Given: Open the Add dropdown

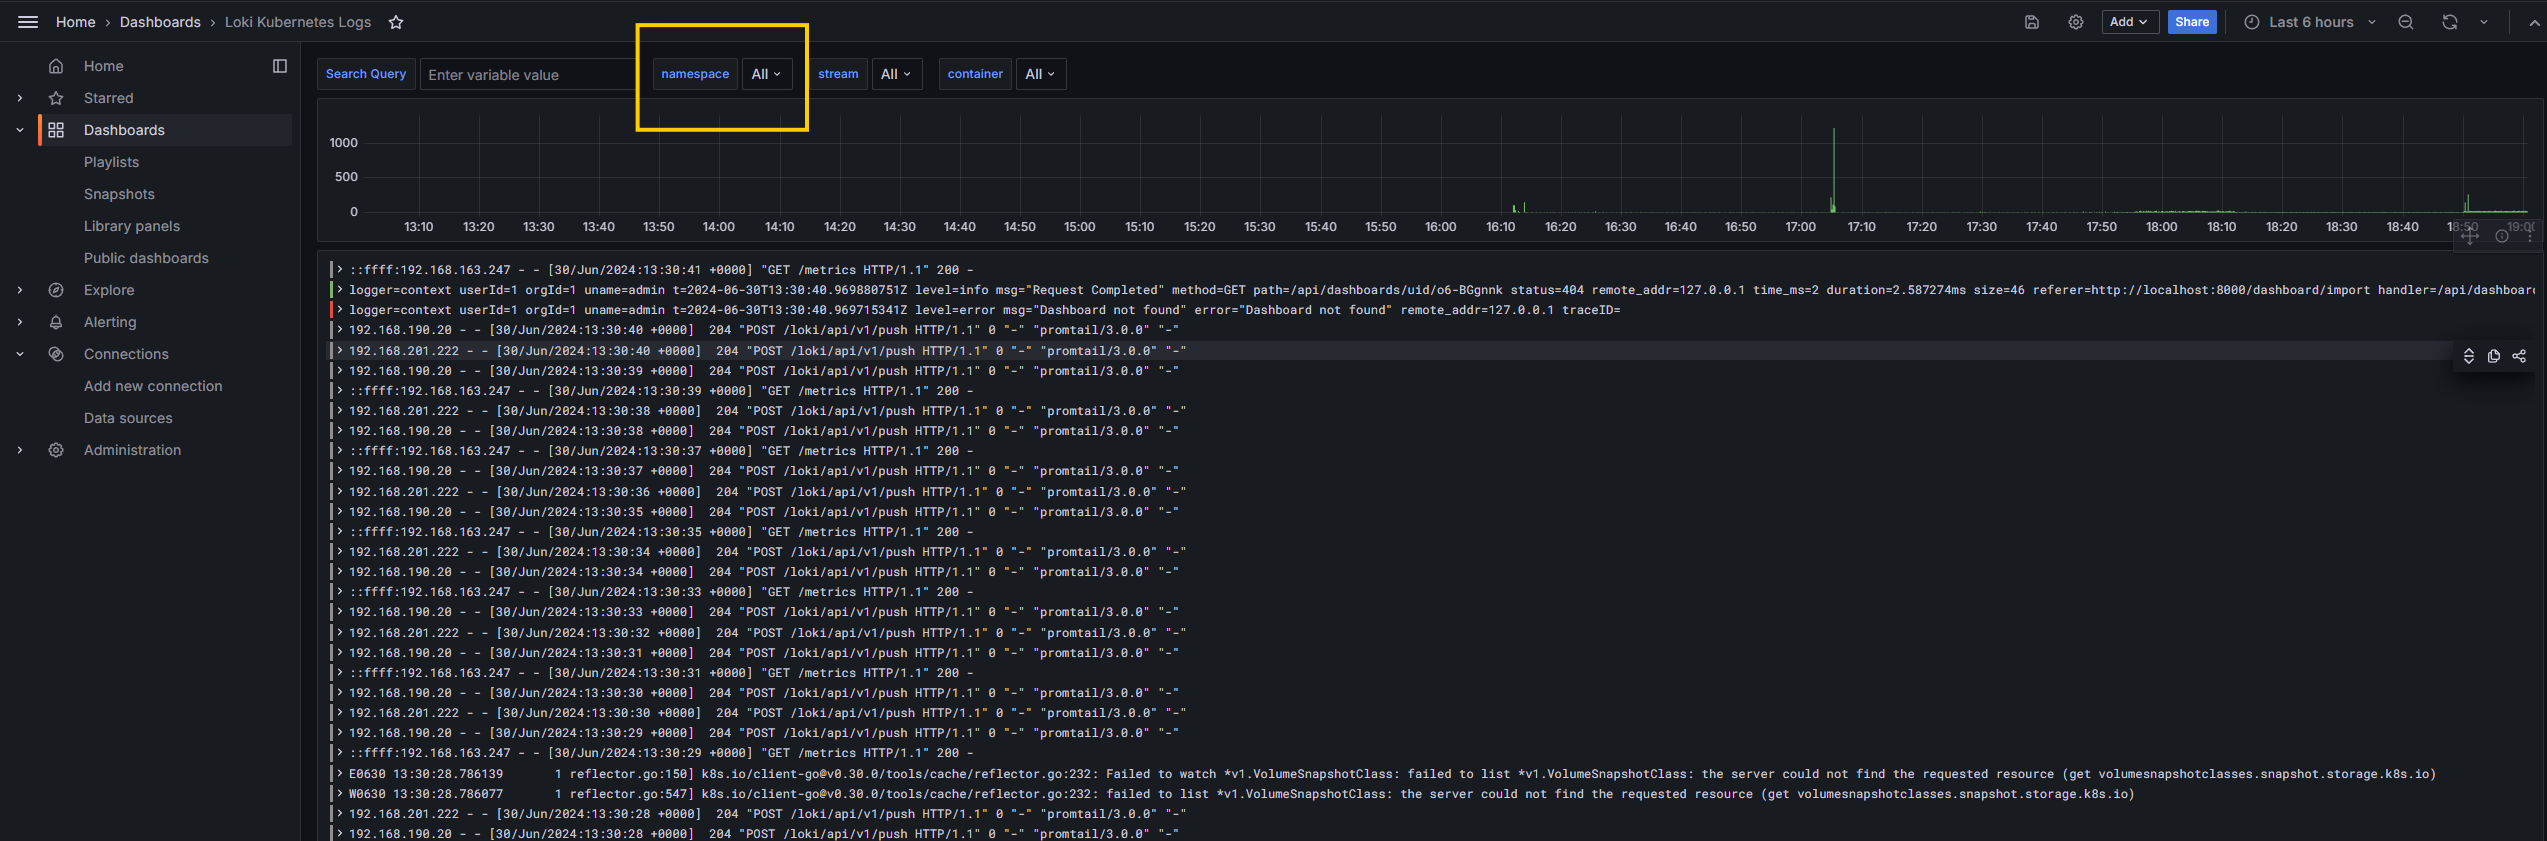Looking at the screenshot, I should (2130, 22).
